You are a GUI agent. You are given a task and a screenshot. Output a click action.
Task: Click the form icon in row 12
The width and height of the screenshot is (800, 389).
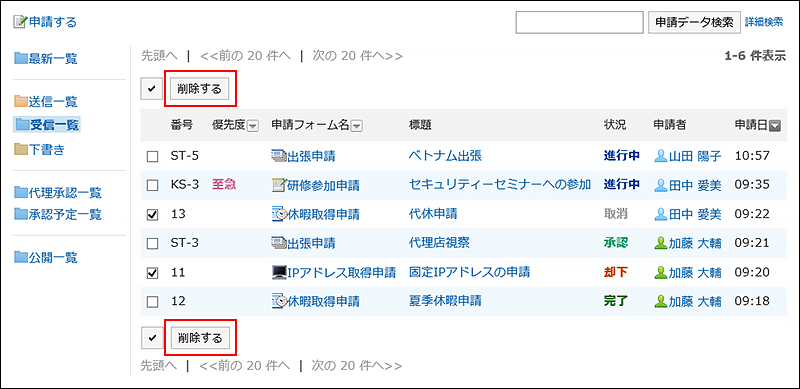[x=279, y=302]
